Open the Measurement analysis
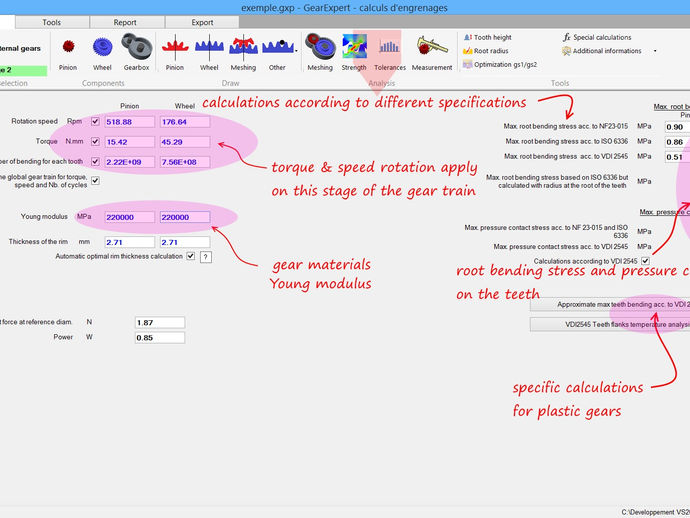Viewport: 690px width, 518px height. [432, 52]
